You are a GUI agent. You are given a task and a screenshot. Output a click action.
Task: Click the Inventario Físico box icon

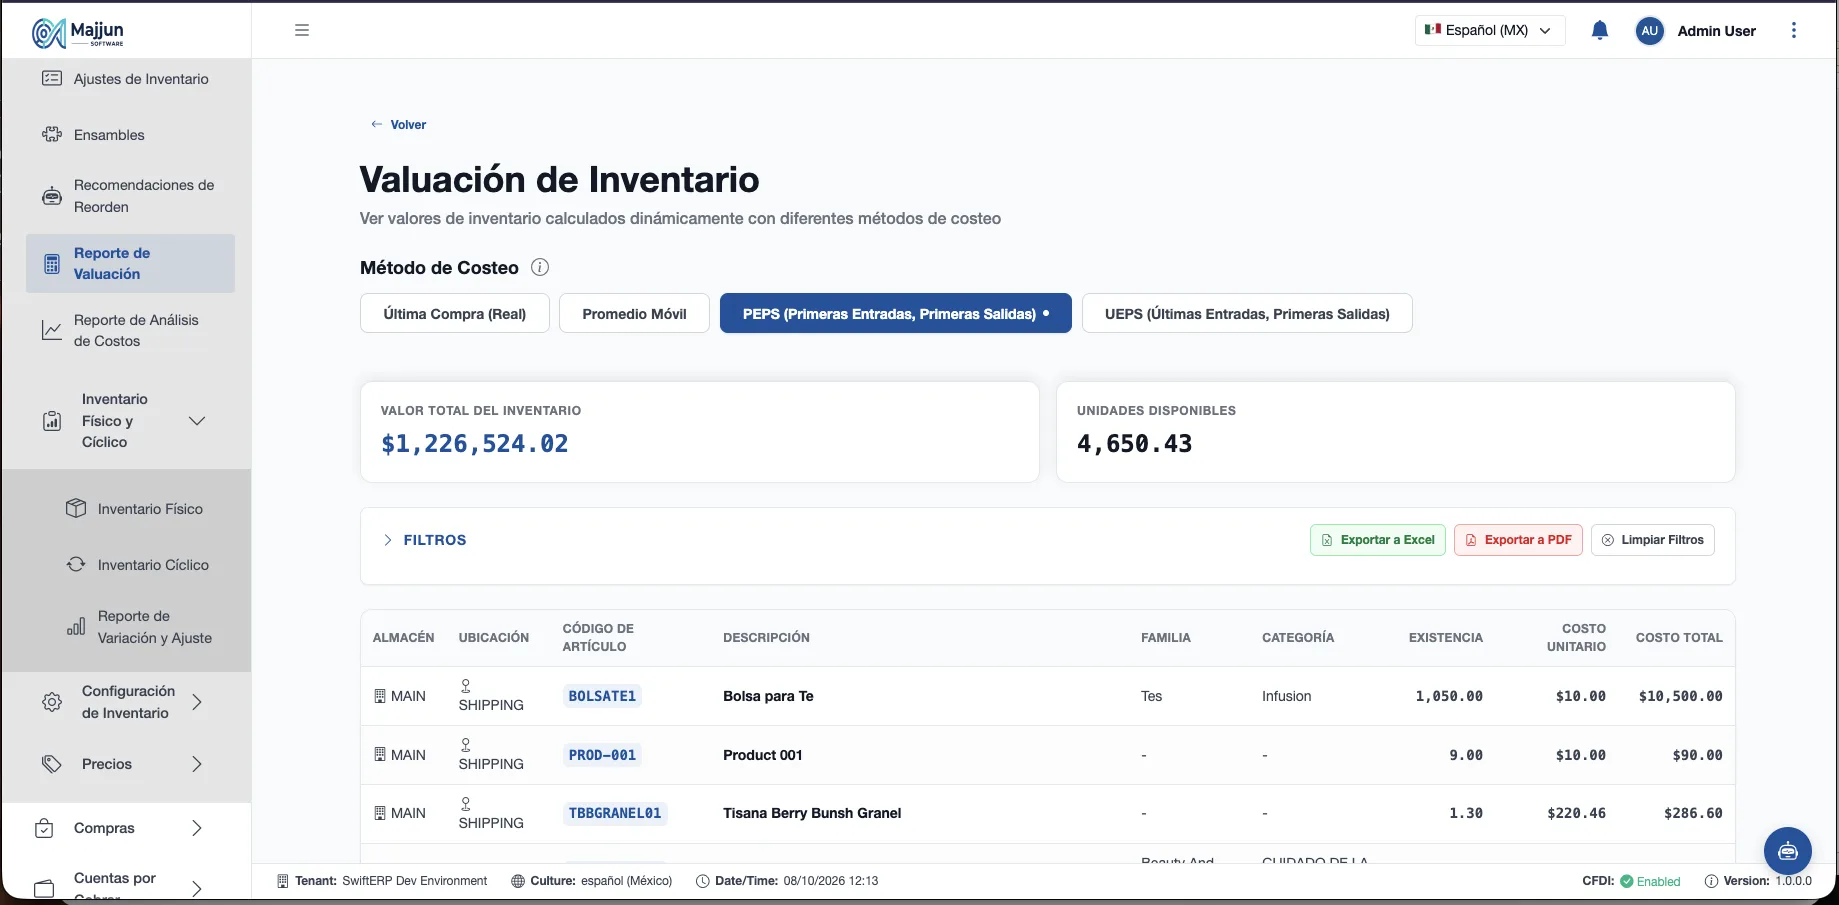[76, 508]
